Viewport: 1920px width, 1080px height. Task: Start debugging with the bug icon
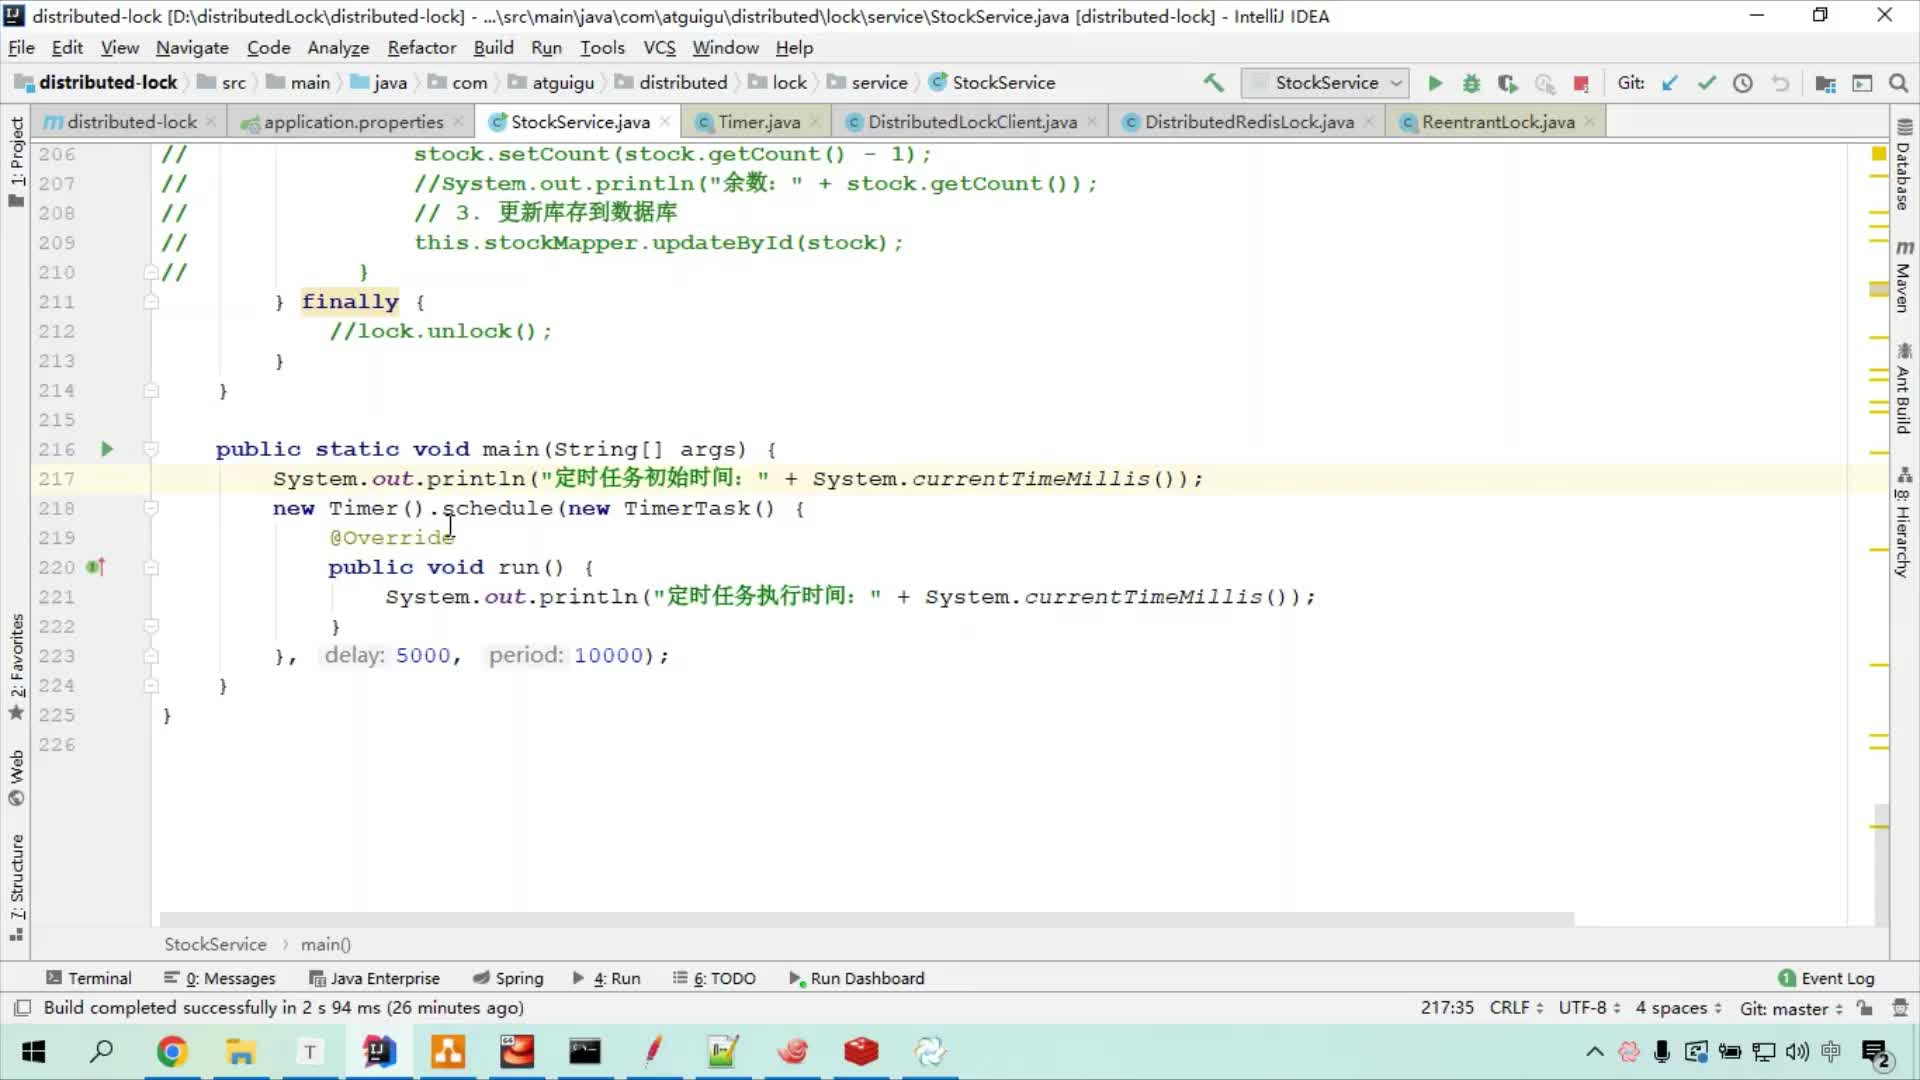pyautogui.click(x=1471, y=83)
